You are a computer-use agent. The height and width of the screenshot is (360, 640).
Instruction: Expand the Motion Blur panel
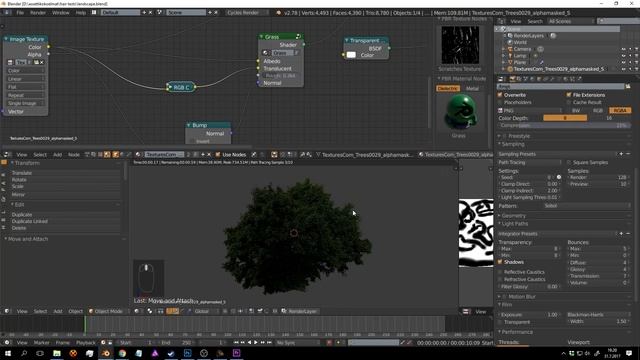[522, 296]
